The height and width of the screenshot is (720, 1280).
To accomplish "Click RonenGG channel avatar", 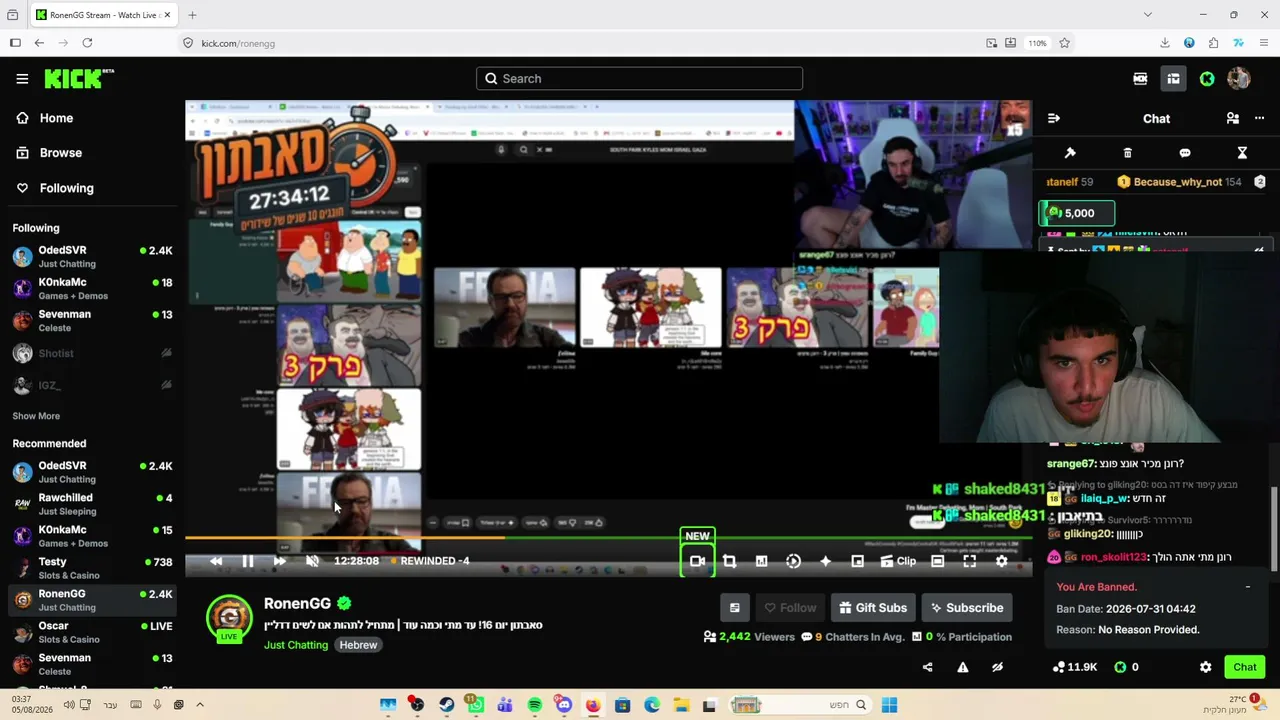I will point(229,617).
